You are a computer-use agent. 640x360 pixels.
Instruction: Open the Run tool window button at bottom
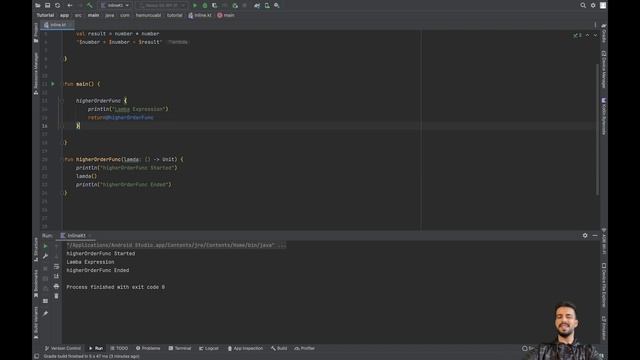tap(96, 348)
